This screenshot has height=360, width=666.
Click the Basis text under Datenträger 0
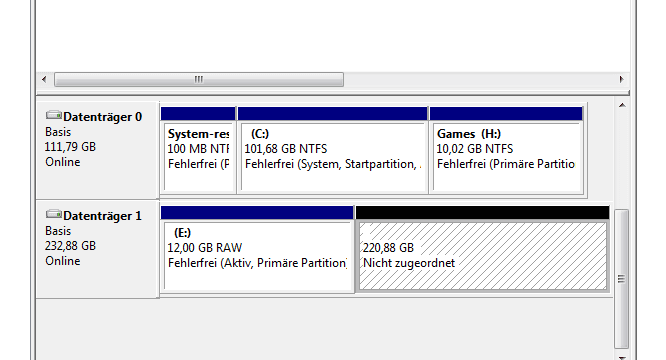point(58,132)
